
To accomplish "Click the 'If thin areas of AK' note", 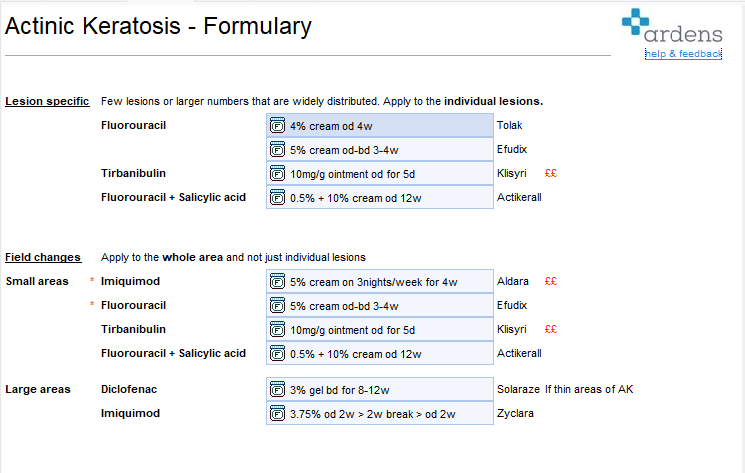I will tap(589, 389).
